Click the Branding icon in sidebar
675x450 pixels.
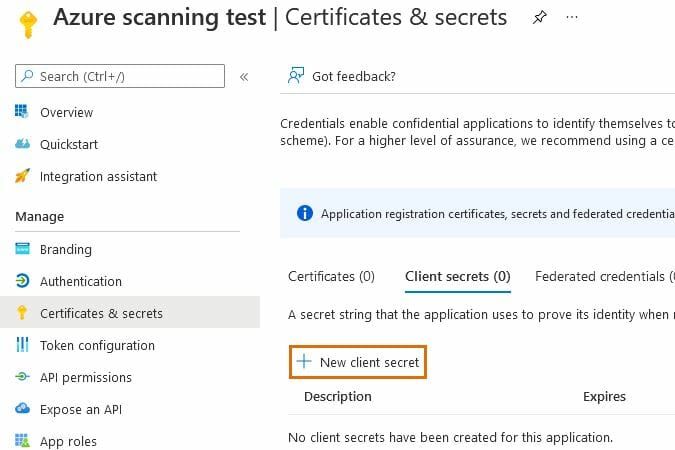point(22,249)
